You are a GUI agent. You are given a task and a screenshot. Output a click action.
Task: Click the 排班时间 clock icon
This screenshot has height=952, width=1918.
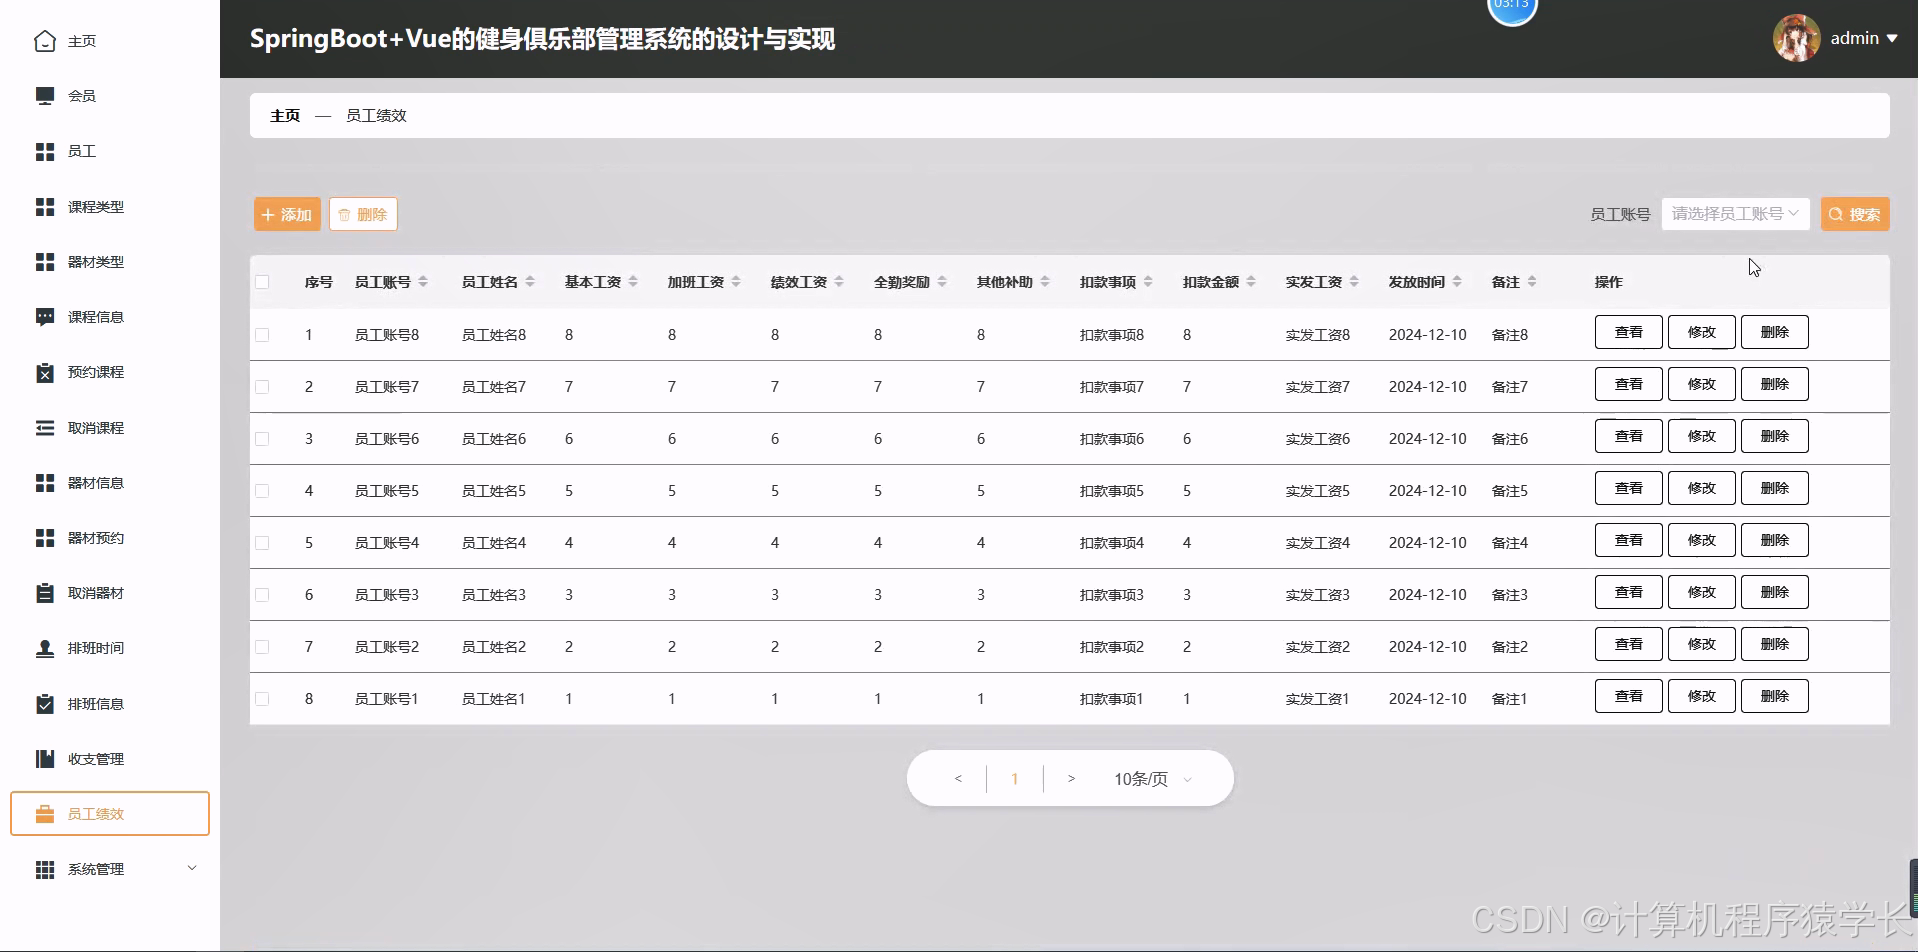click(44, 648)
